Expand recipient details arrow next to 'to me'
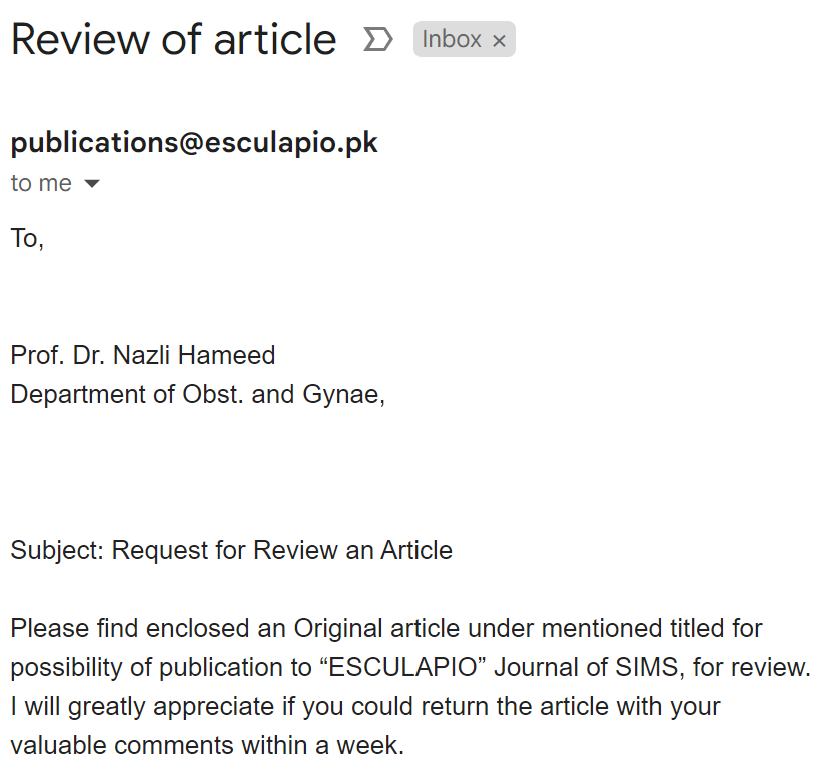This screenshot has width=832, height=784. [x=92, y=184]
